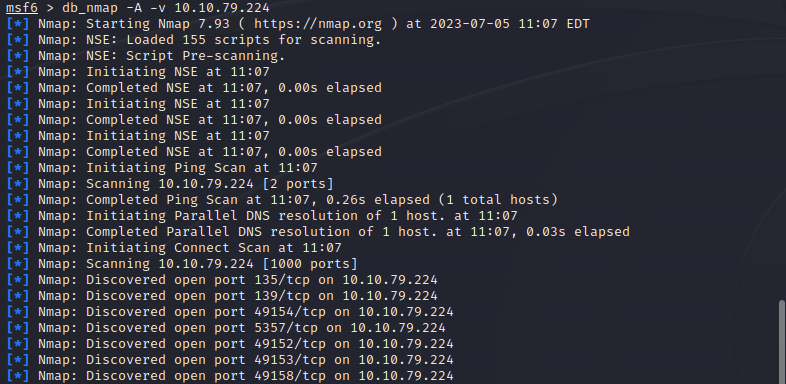Click the '[1000 ports]' scanning line

click(x=182, y=264)
